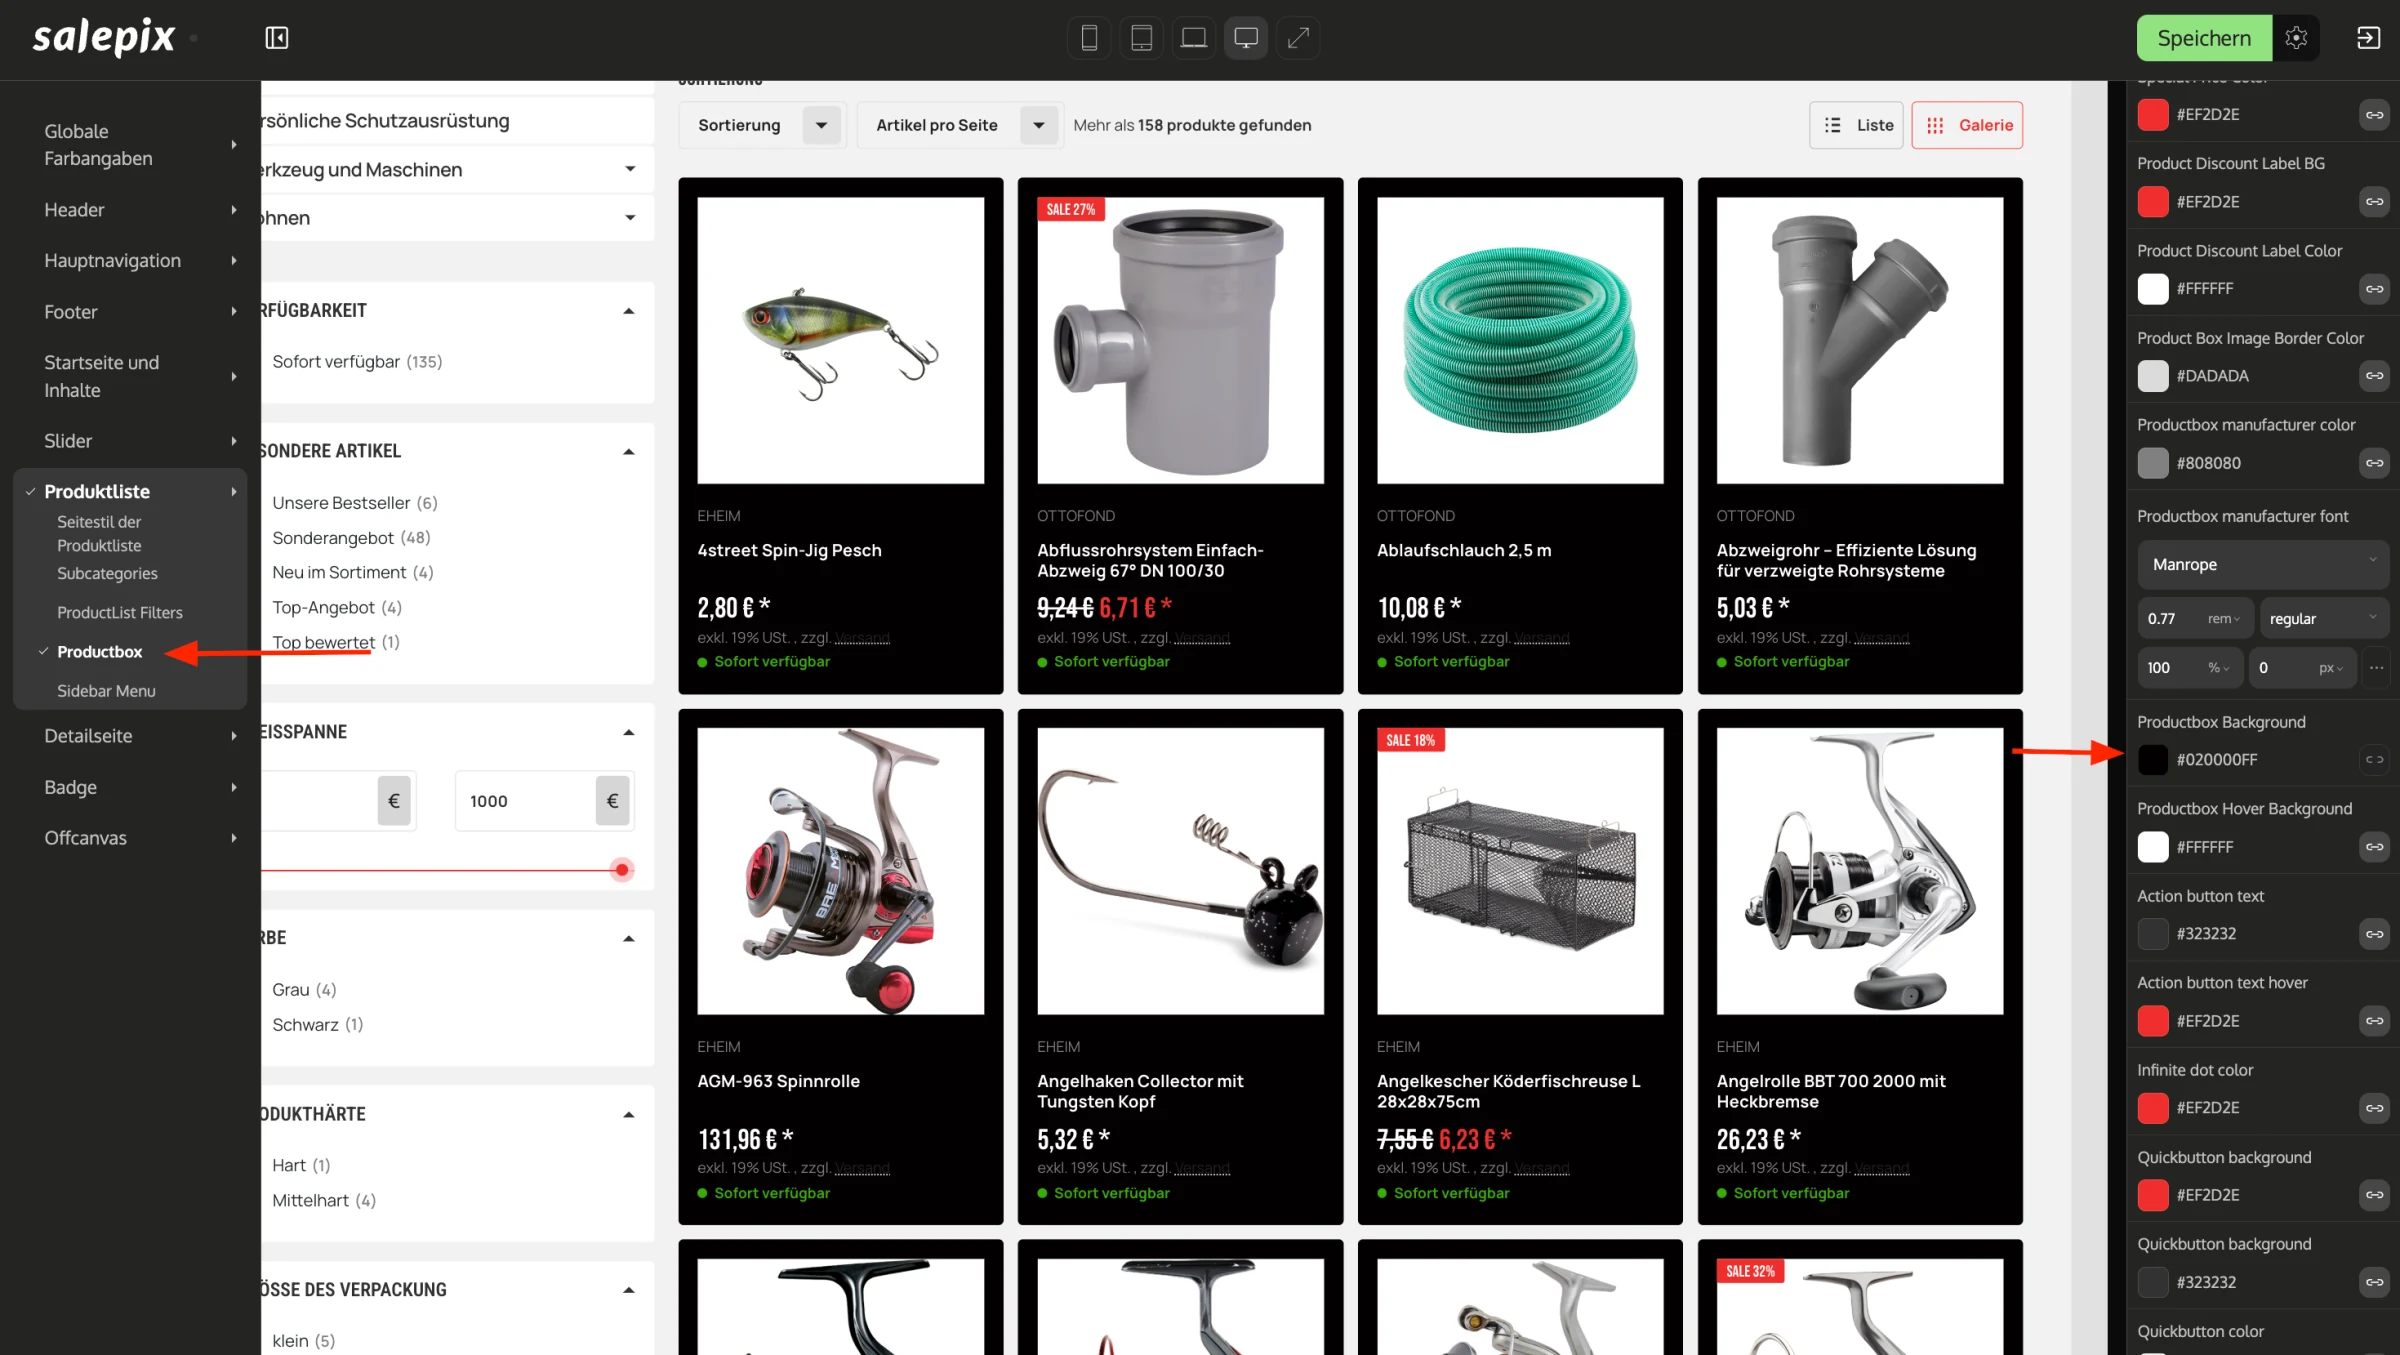Select Unsere Bestseller filter option
Screen dimensions: 2400x1355
[x=355, y=503]
